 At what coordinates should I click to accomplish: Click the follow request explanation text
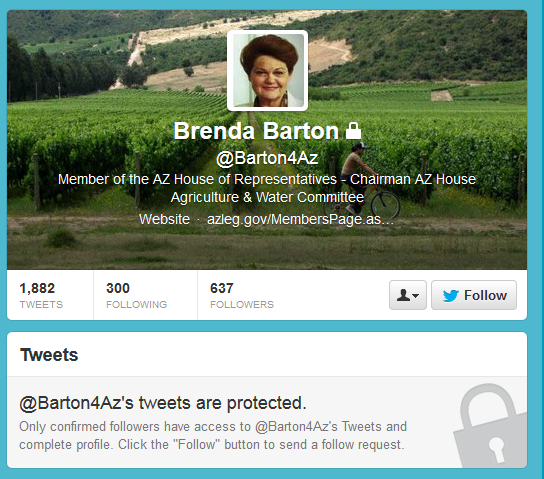pyautogui.click(x=213, y=435)
